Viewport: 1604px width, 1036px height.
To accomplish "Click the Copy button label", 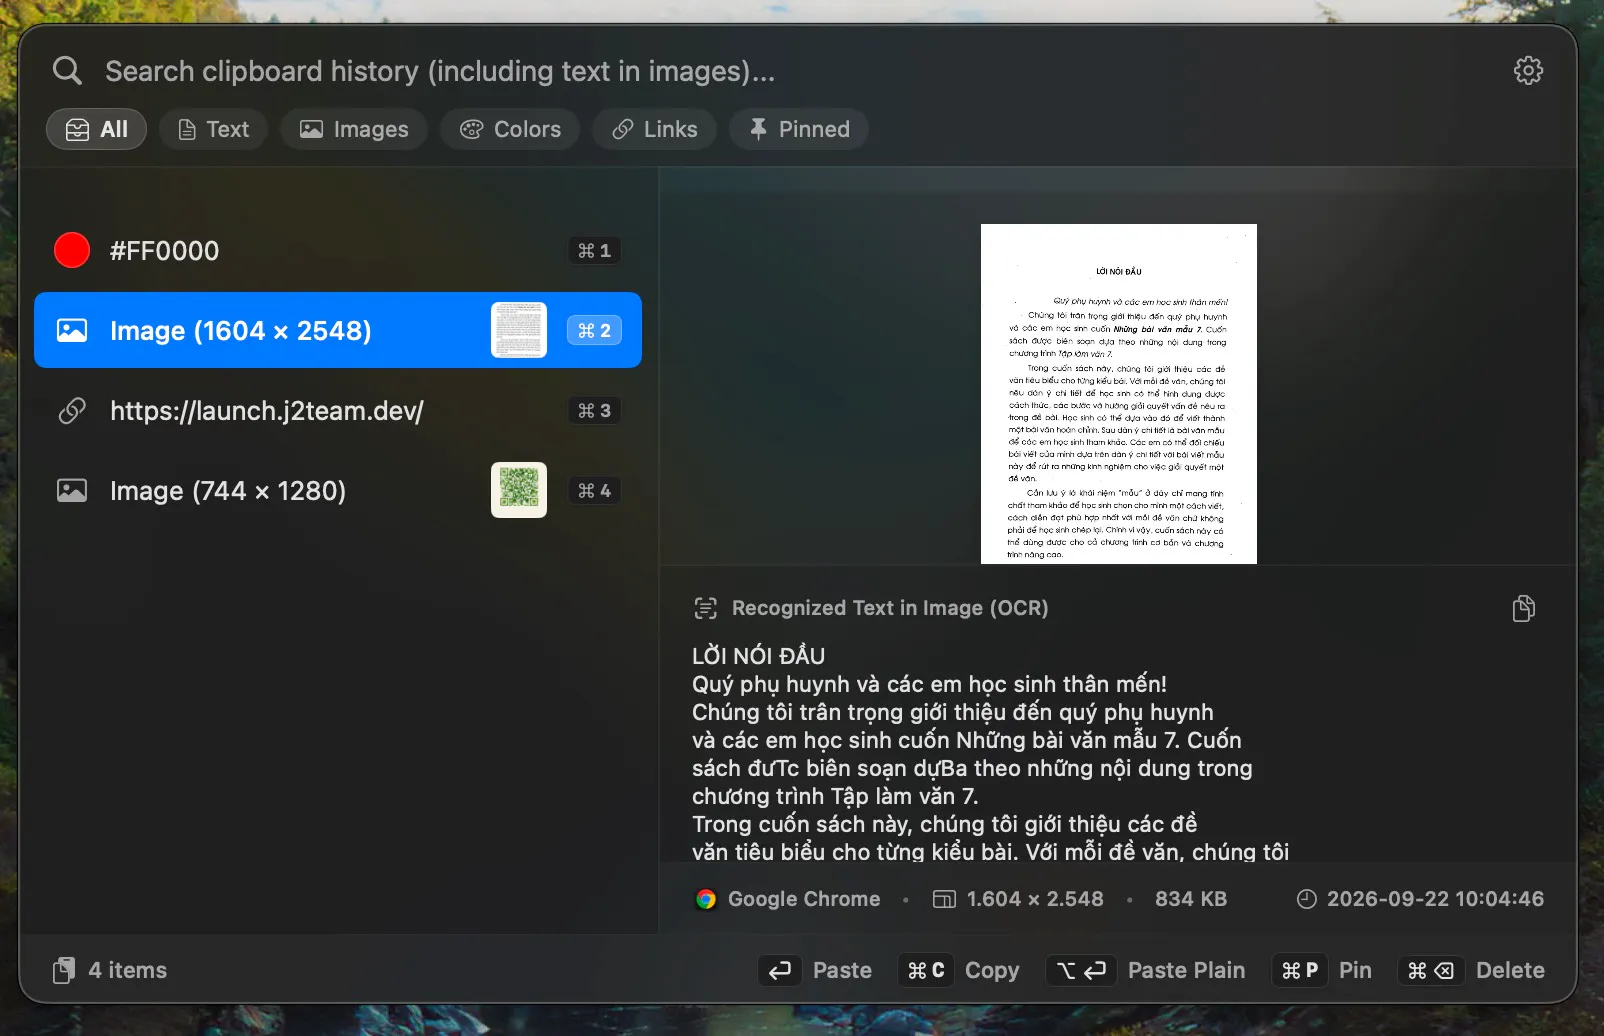I will coord(992,970).
